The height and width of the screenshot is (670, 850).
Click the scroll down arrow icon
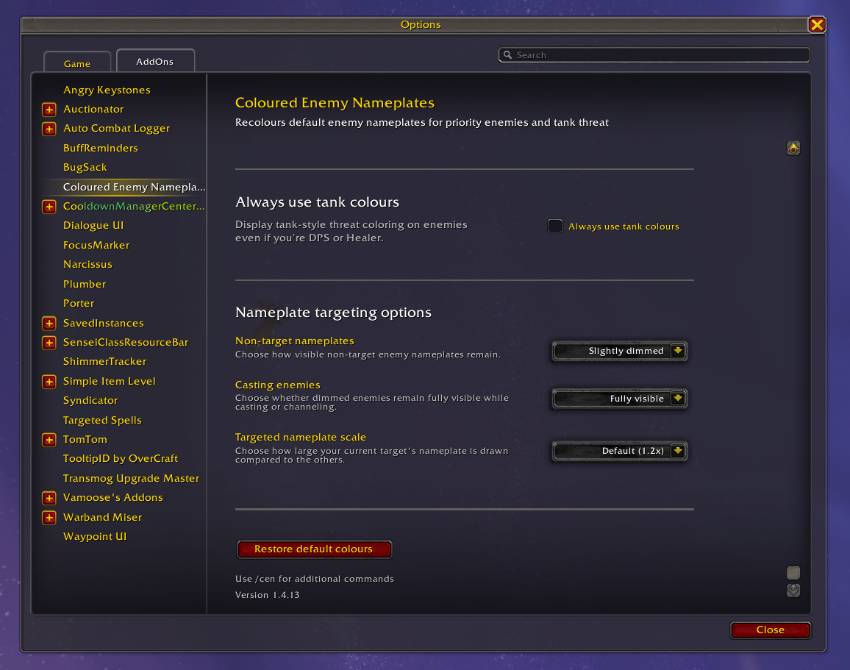(793, 590)
